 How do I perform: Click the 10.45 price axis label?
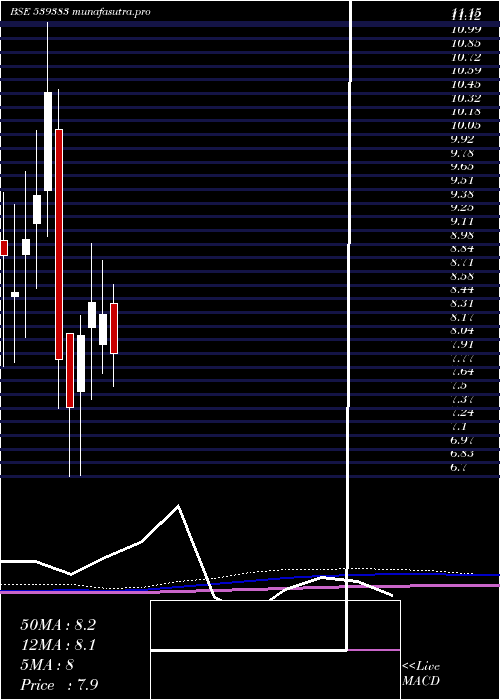(466, 84)
